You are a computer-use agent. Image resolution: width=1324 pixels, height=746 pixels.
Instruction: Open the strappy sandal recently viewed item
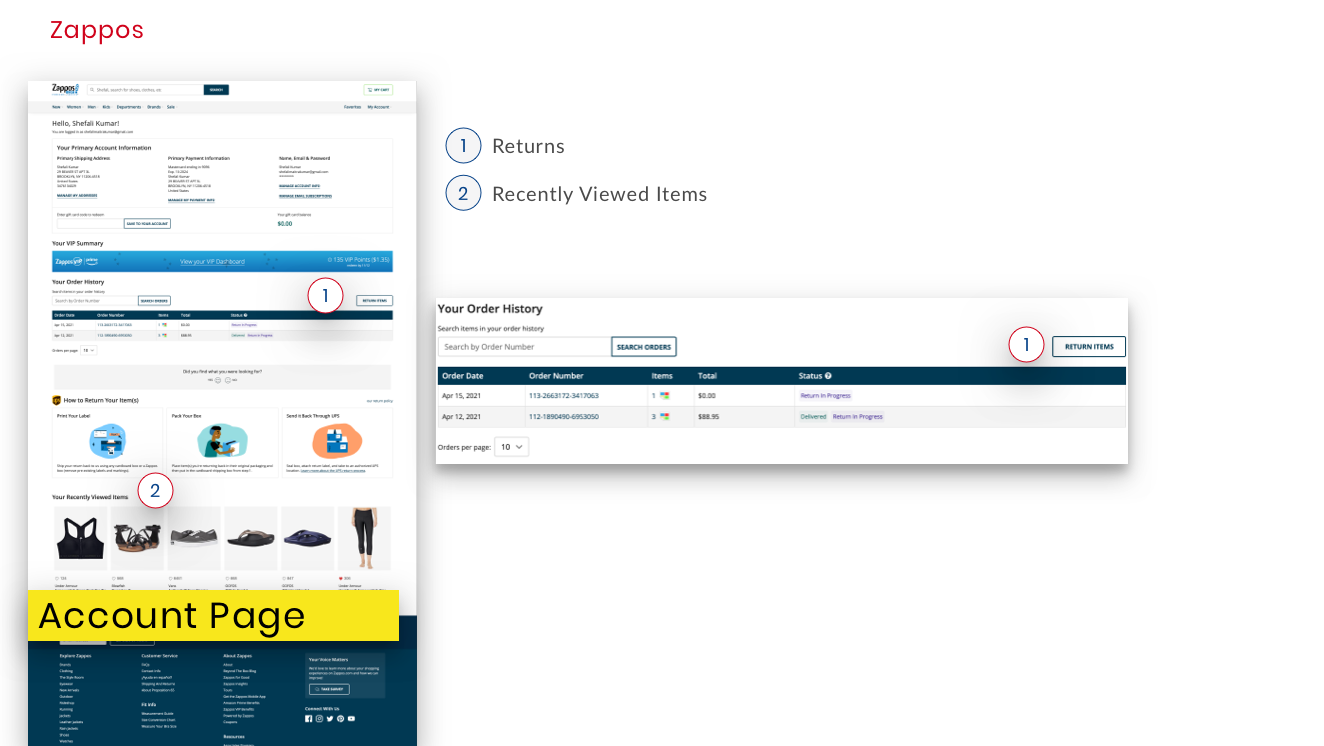[137, 538]
